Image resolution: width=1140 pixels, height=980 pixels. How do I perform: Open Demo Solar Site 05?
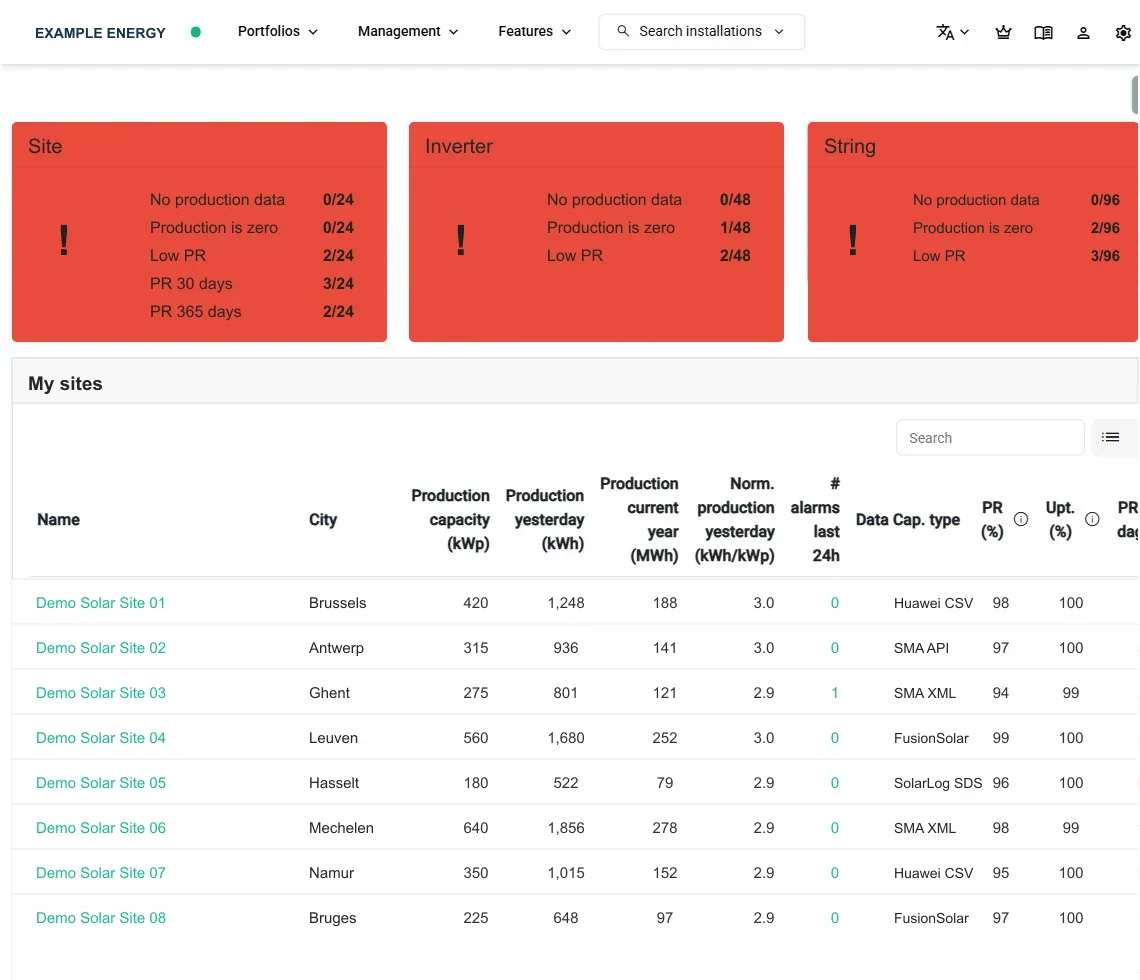[100, 783]
